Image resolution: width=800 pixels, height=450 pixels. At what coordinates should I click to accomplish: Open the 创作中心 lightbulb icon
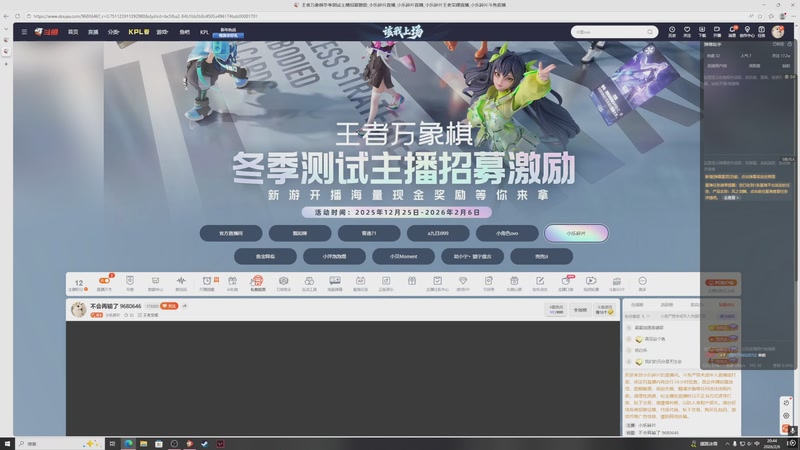click(747, 32)
